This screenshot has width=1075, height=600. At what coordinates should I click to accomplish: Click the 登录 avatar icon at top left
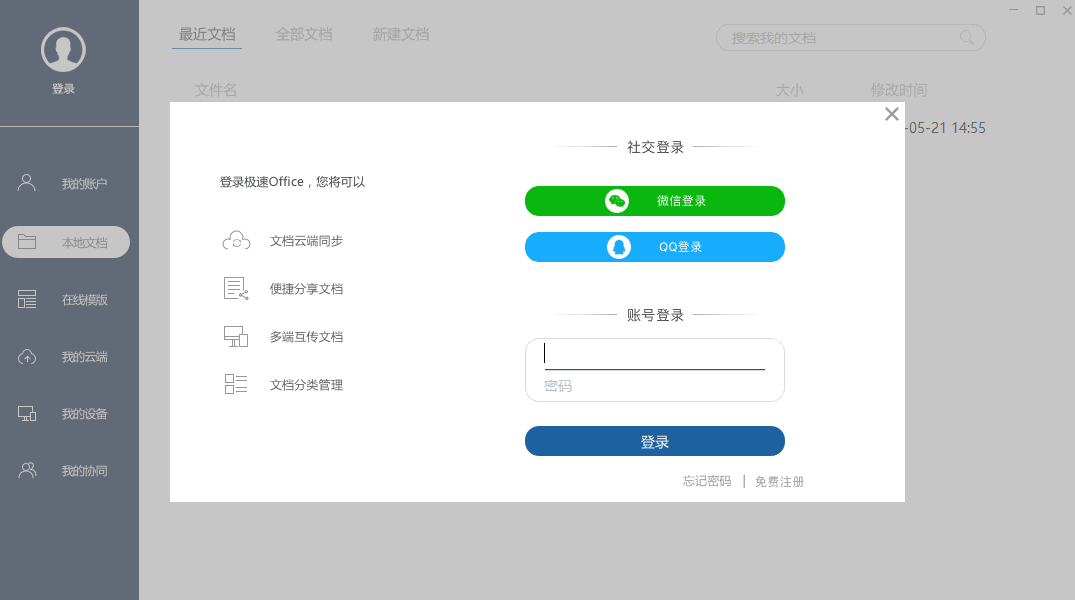pos(63,48)
